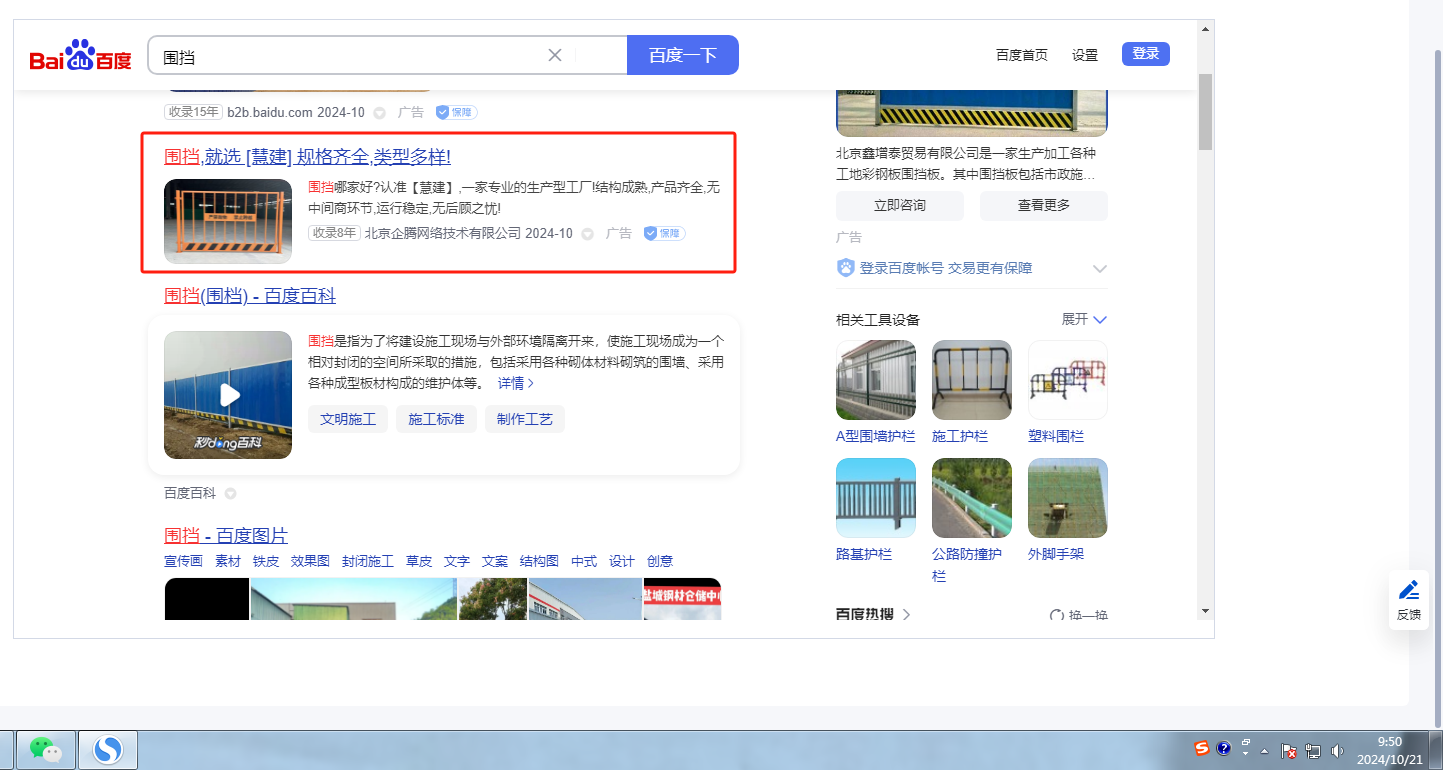The width and height of the screenshot is (1443, 770).
Task: Expand the dropdown arrow beside b2b.baidu.com 2024-10
Action: 381,113
